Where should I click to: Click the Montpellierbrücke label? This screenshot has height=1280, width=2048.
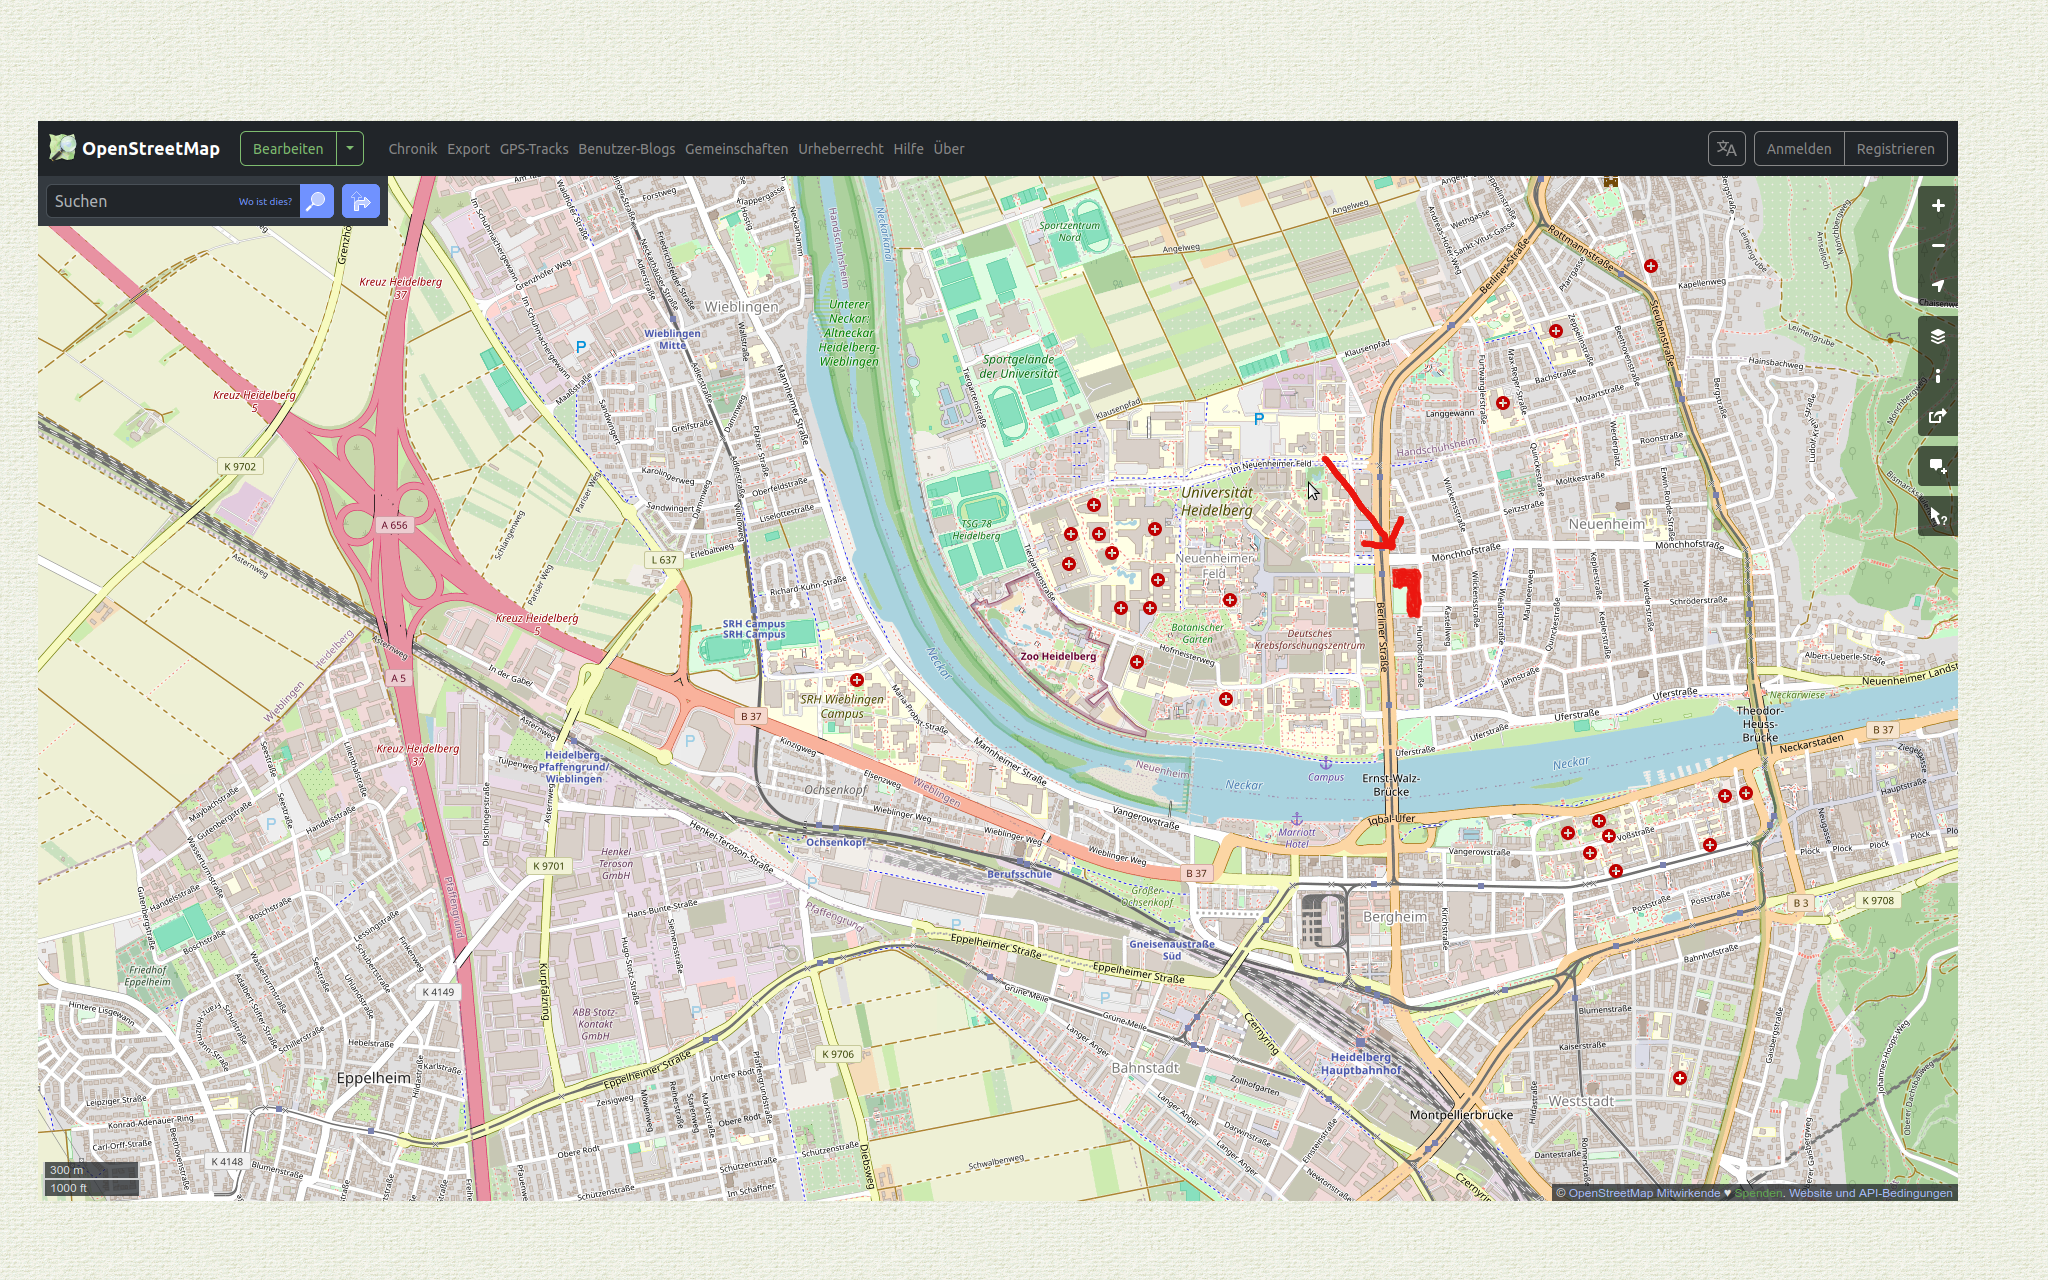(x=1461, y=1115)
